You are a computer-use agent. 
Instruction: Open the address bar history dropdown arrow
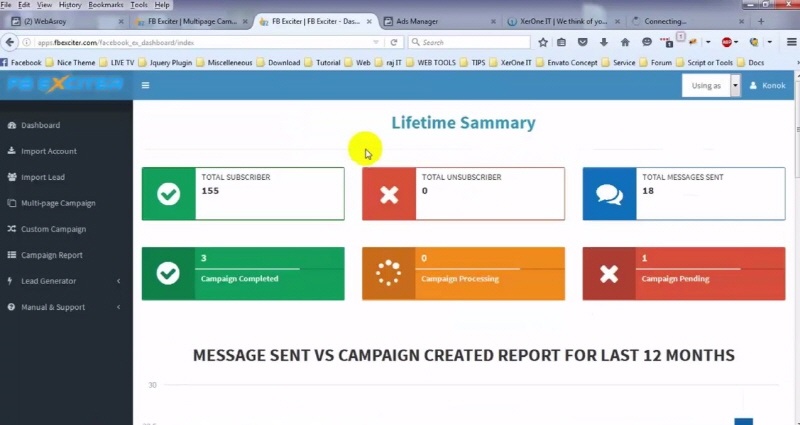point(376,42)
